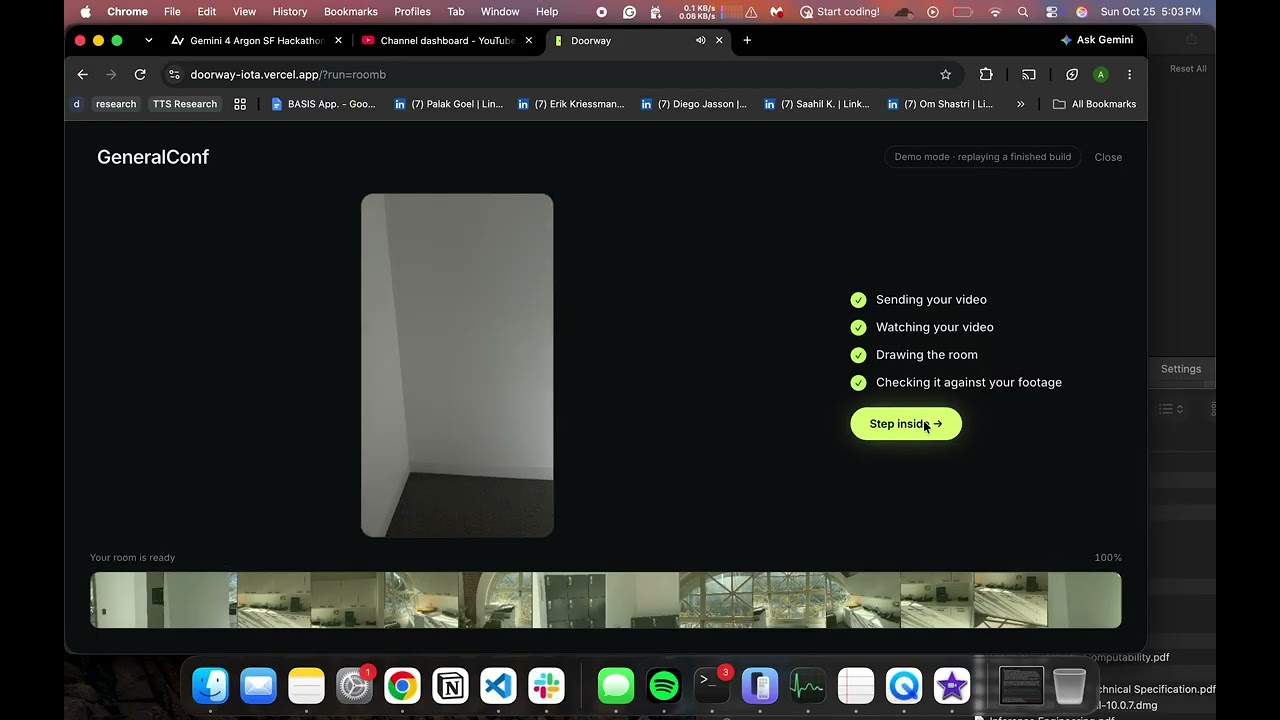Open Slack from the Dock
This screenshot has width=1280, height=720.
point(546,686)
